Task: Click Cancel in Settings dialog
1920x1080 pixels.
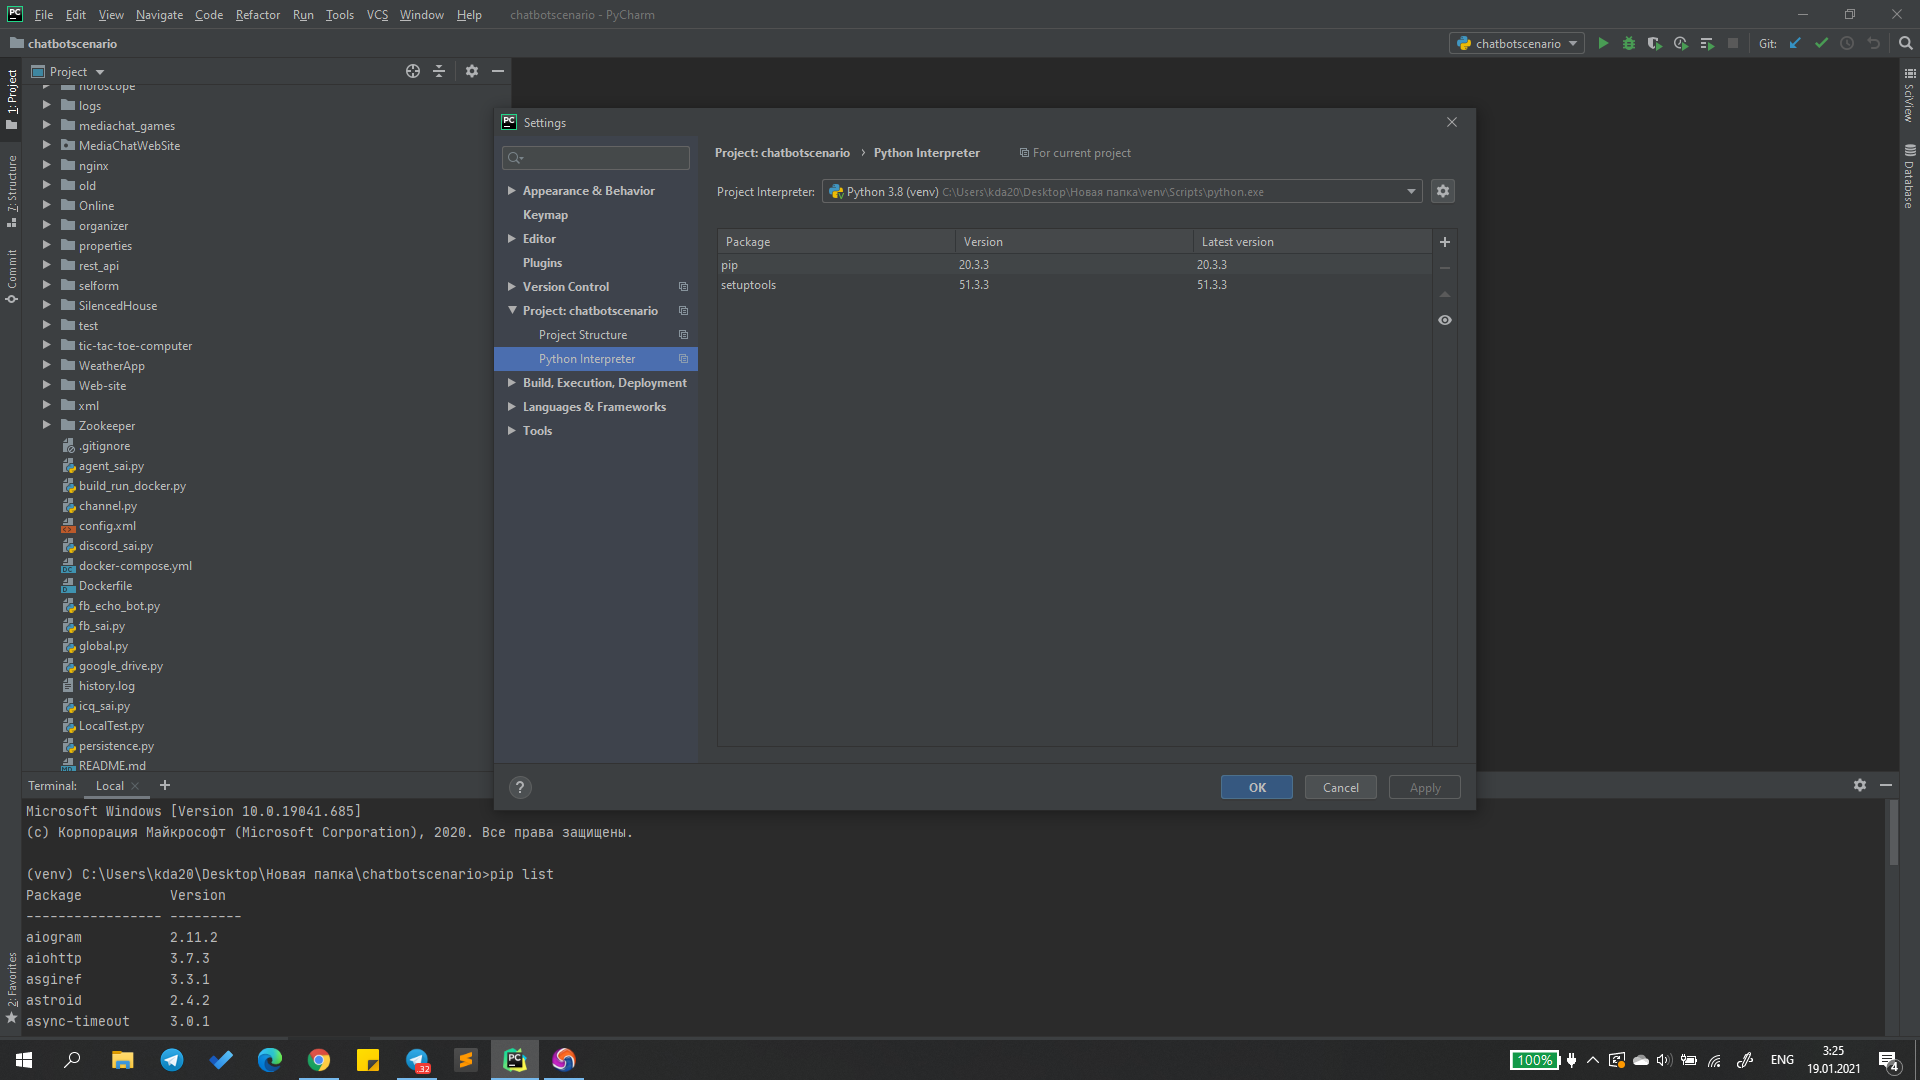Action: pyautogui.click(x=1341, y=787)
